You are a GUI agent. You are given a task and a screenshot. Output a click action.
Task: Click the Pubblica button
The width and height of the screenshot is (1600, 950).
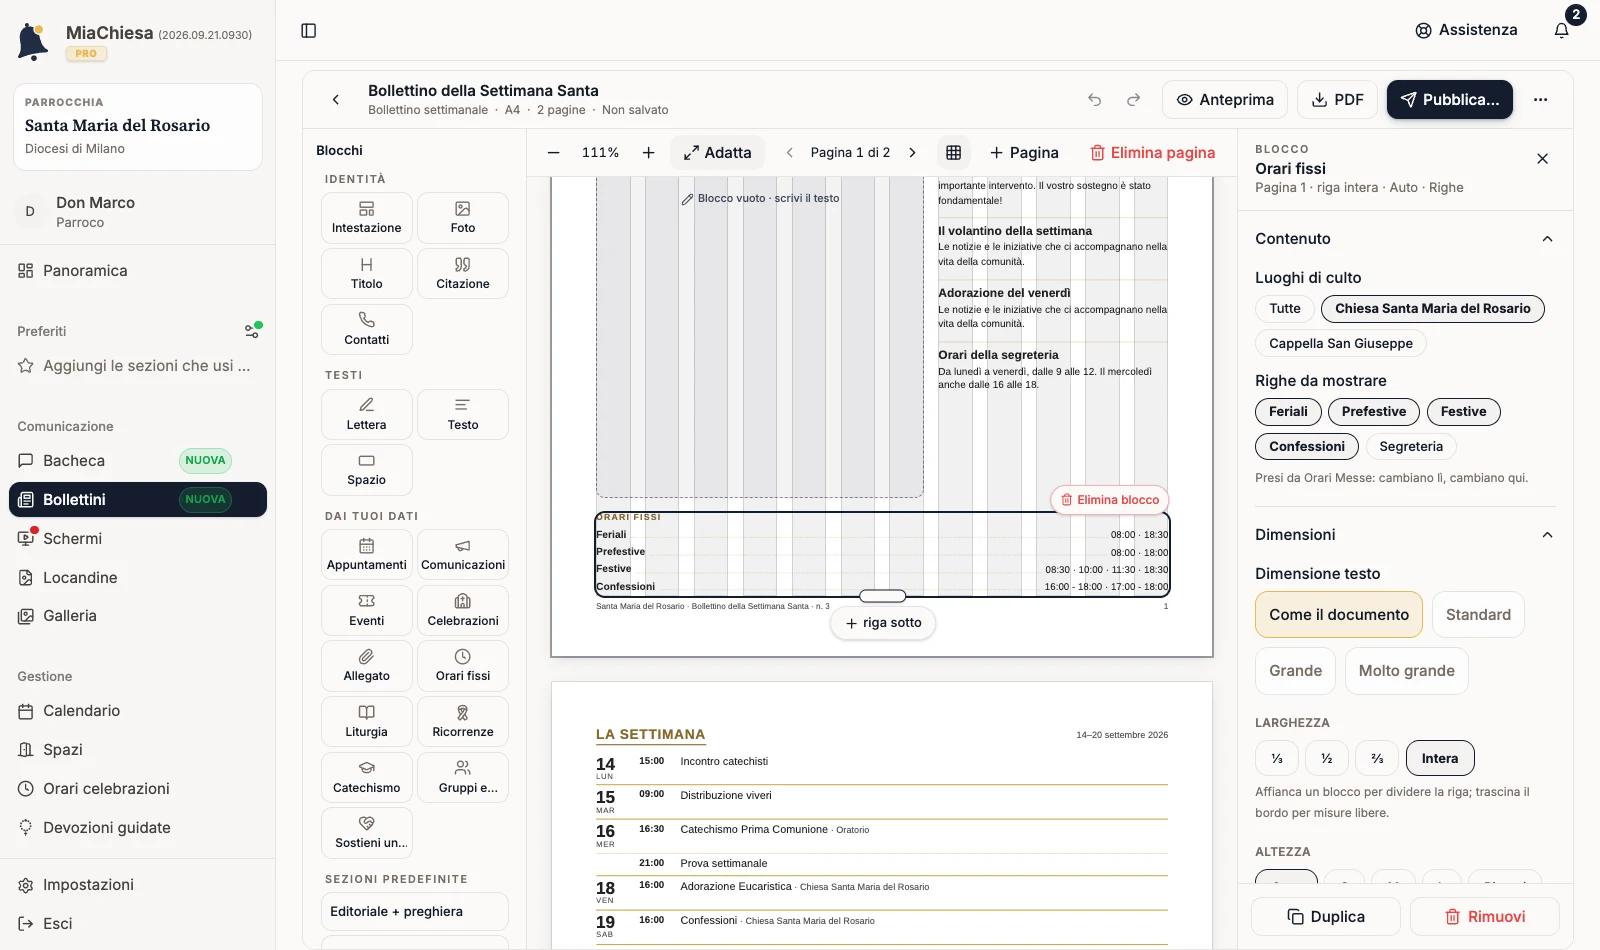(1449, 100)
